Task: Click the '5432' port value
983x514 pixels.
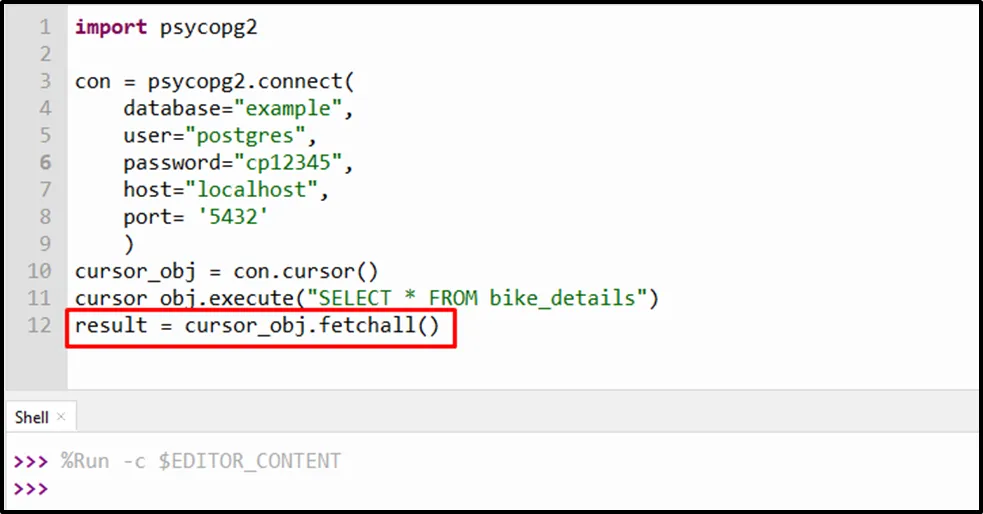Action: point(234,216)
